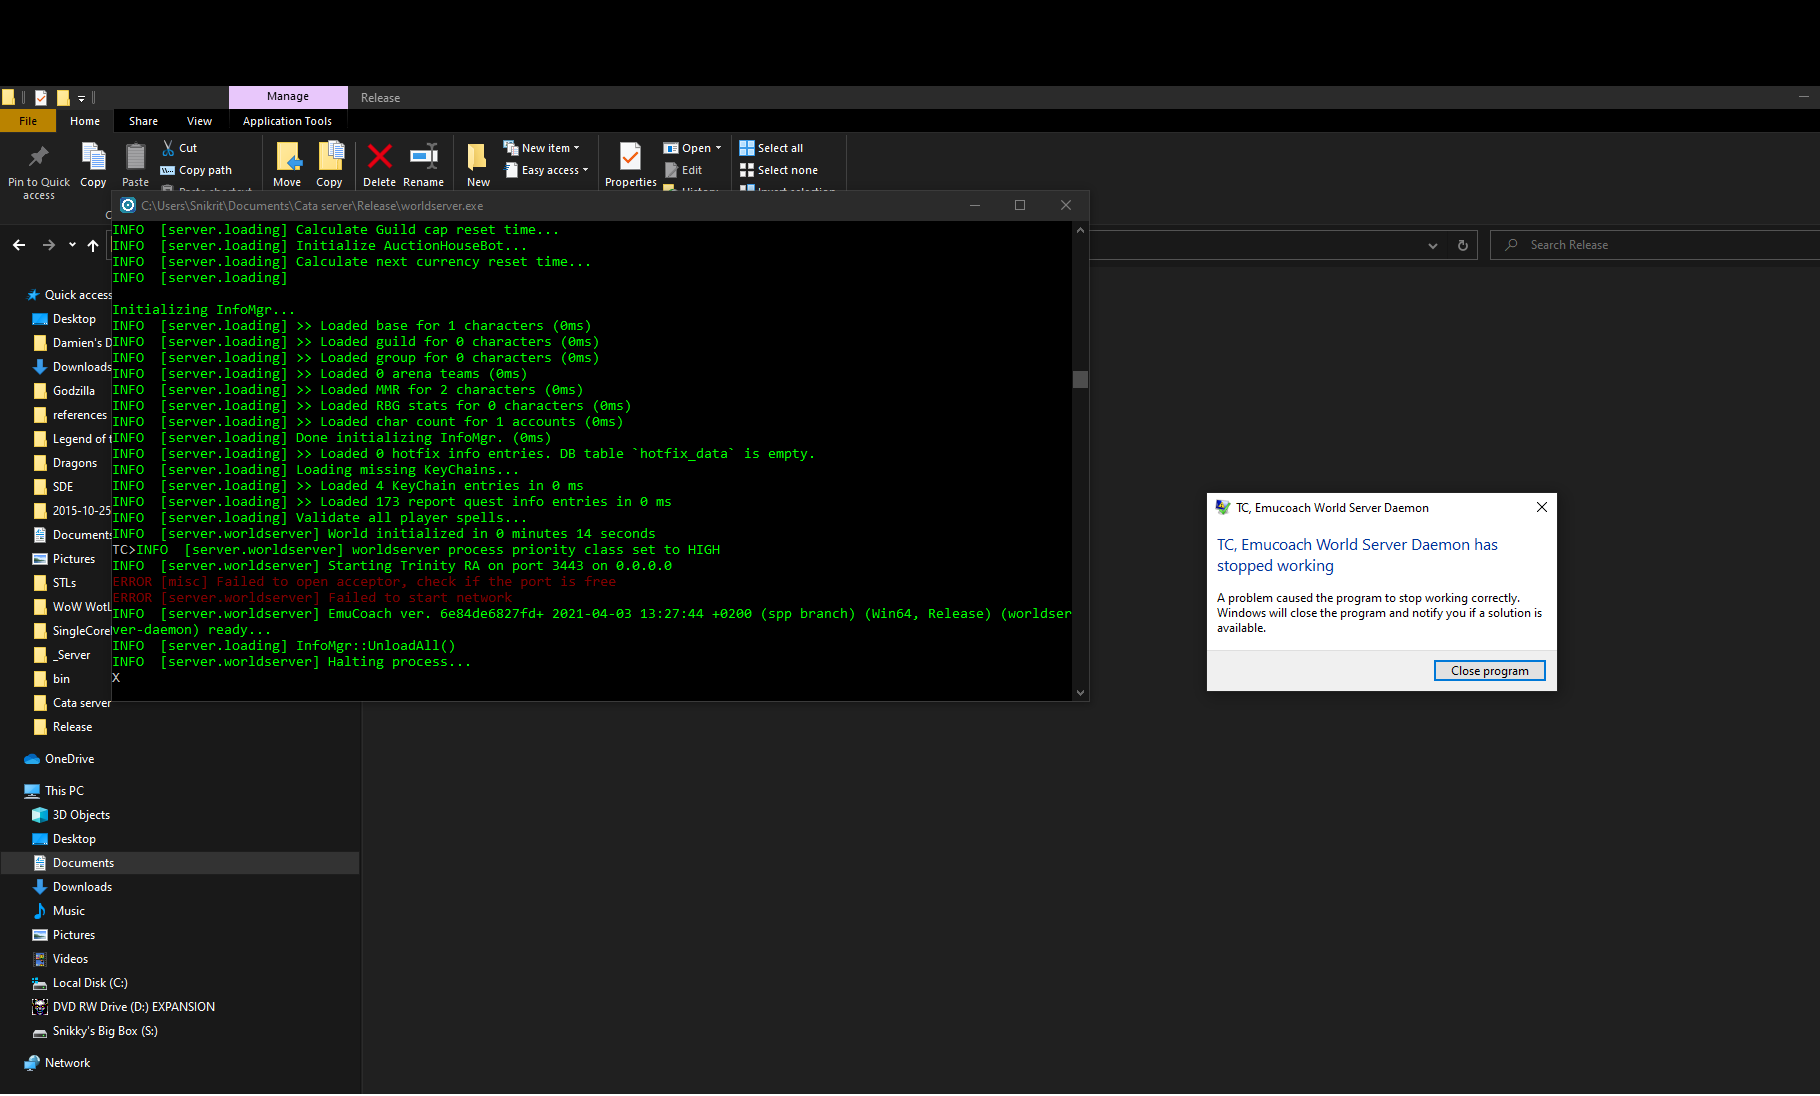The image size is (1820, 1096).
Task: Open the File tab
Action: tap(28, 121)
